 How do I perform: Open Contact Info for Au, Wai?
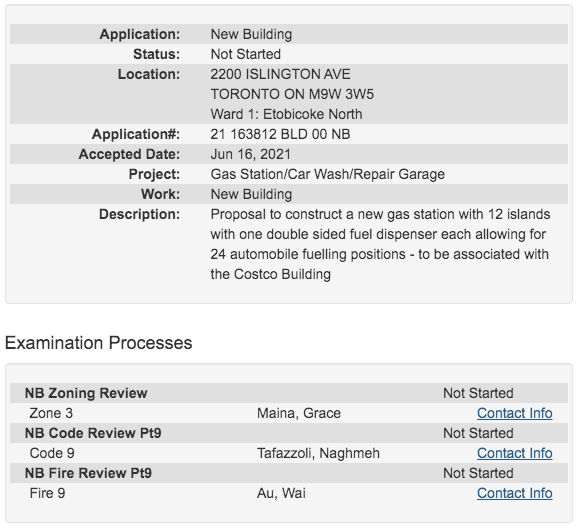click(514, 493)
